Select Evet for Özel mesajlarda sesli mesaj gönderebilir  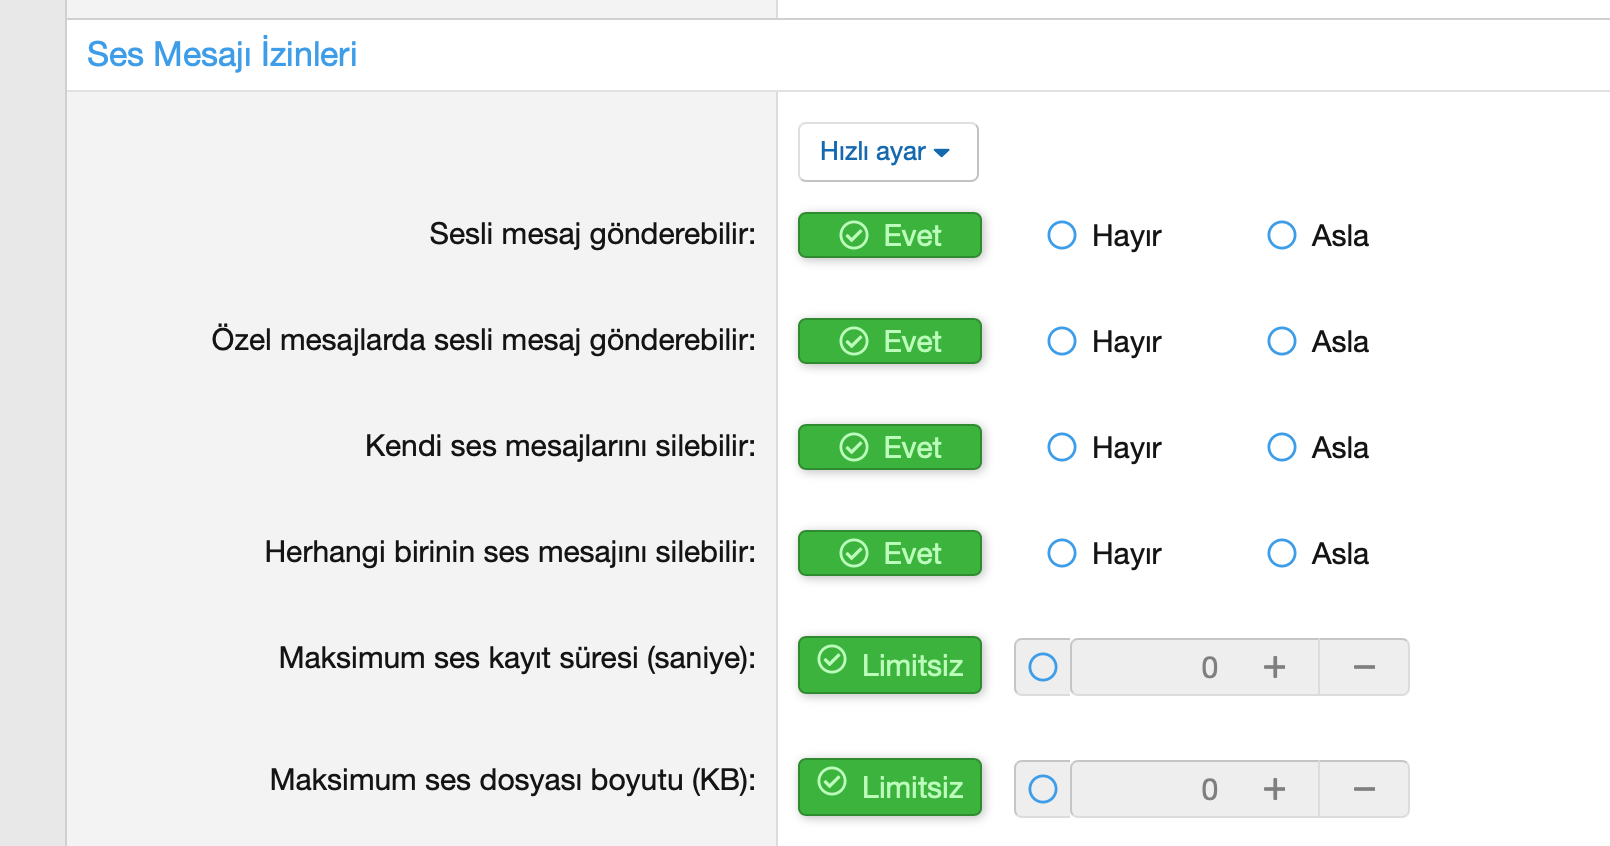coord(890,341)
